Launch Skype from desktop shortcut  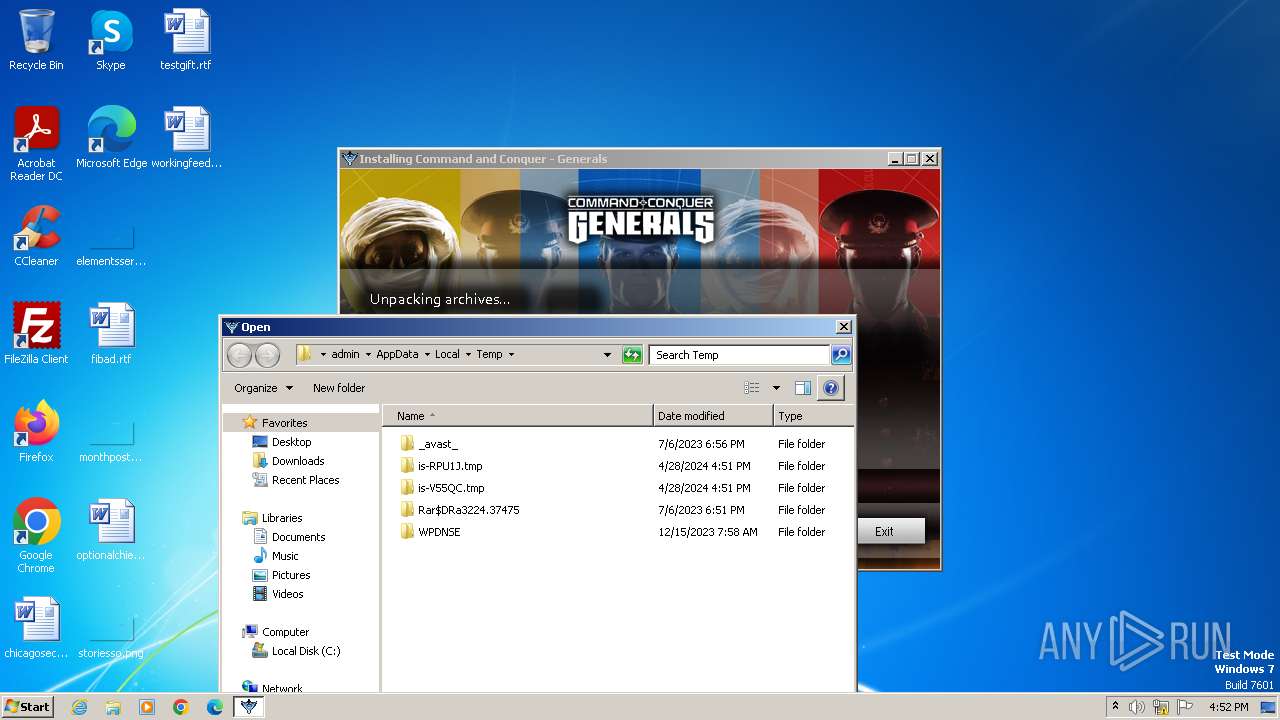(x=110, y=40)
